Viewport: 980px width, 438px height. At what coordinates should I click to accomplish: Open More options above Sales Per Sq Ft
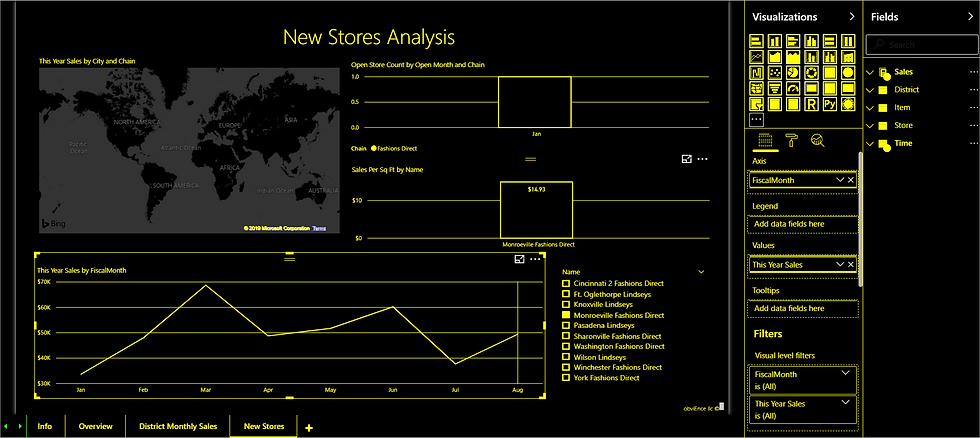[702, 159]
